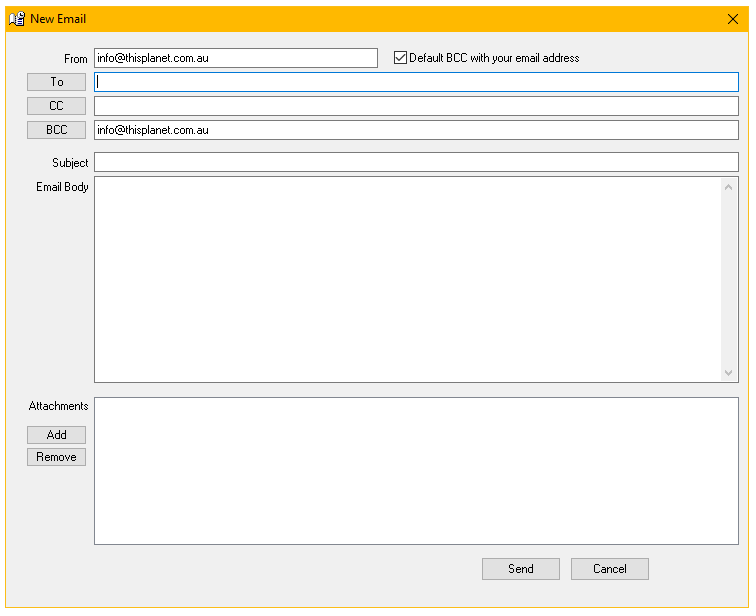This screenshot has height=616, width=756.
Task: Click into the To address field
Action: pyautogui.click(x=416, y=82)
